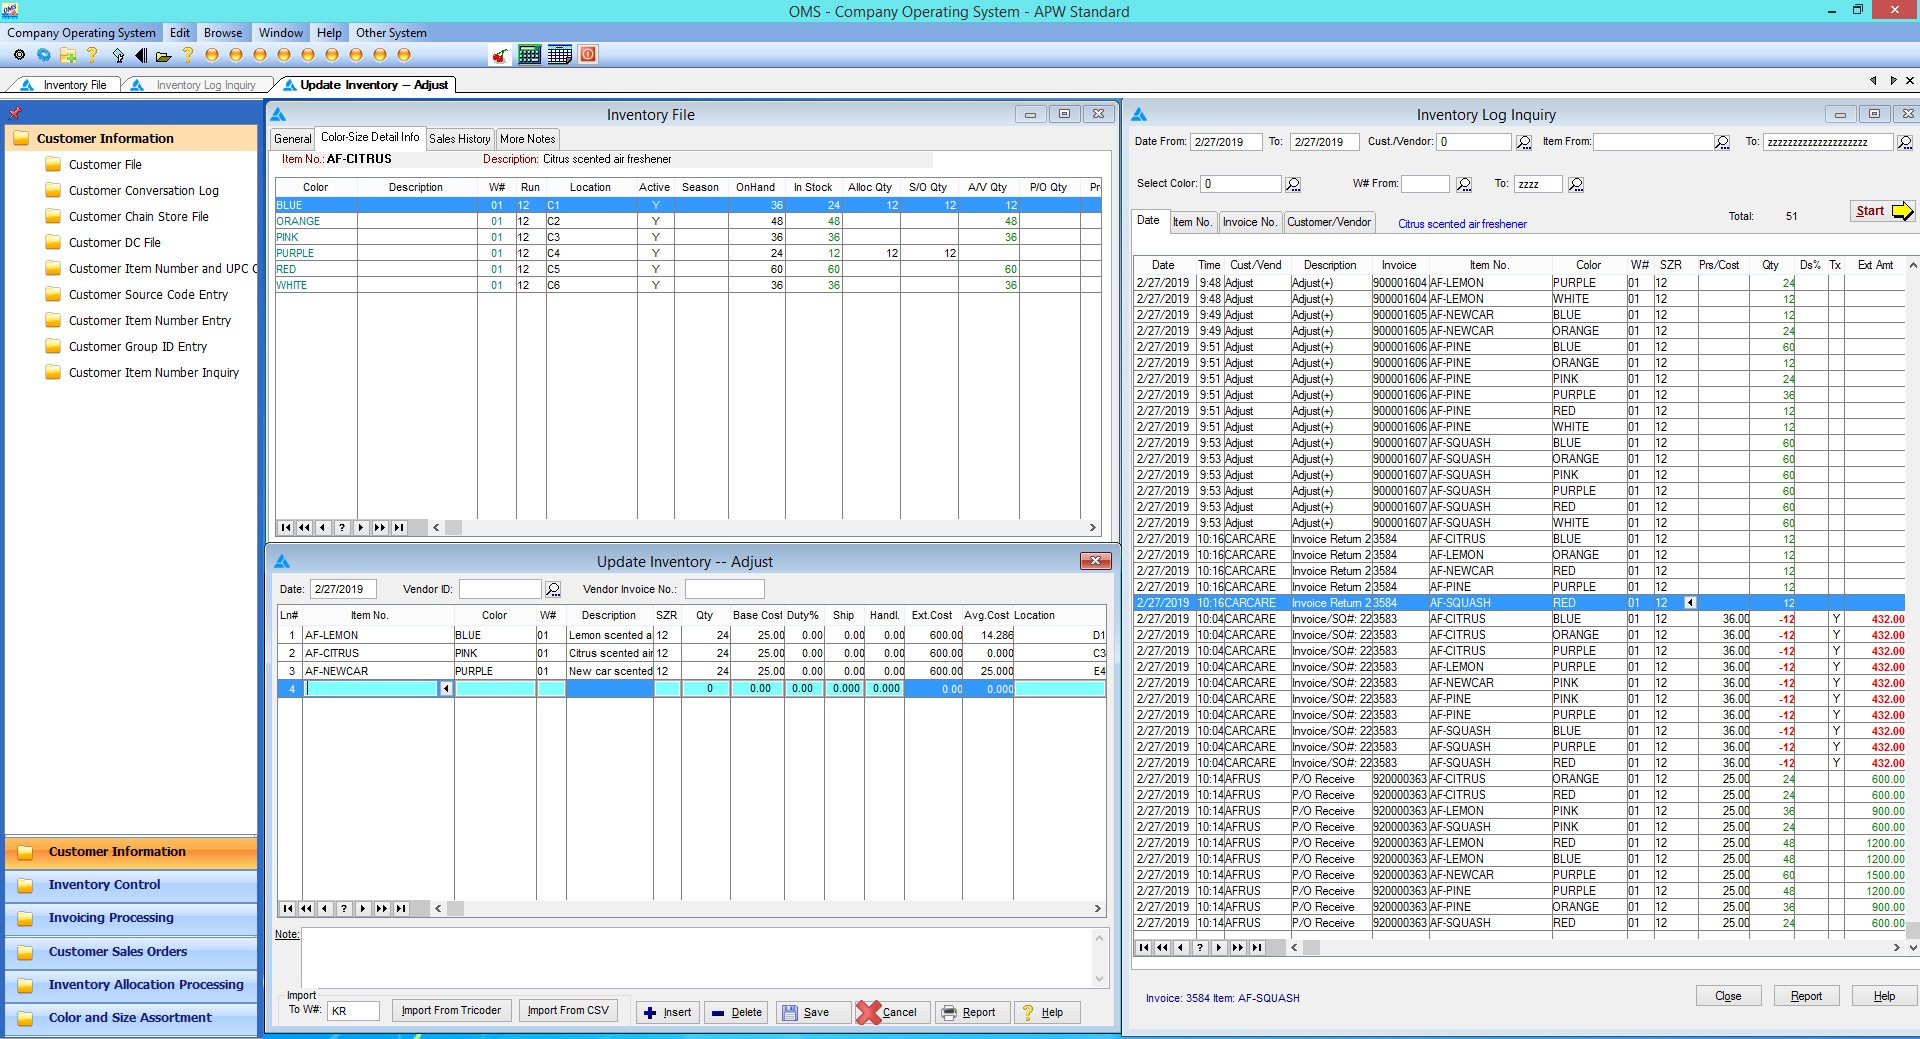Open the Color and Size Assortment section
The width and height of the screenshot is (1920, 1039).
point(131,1018)
